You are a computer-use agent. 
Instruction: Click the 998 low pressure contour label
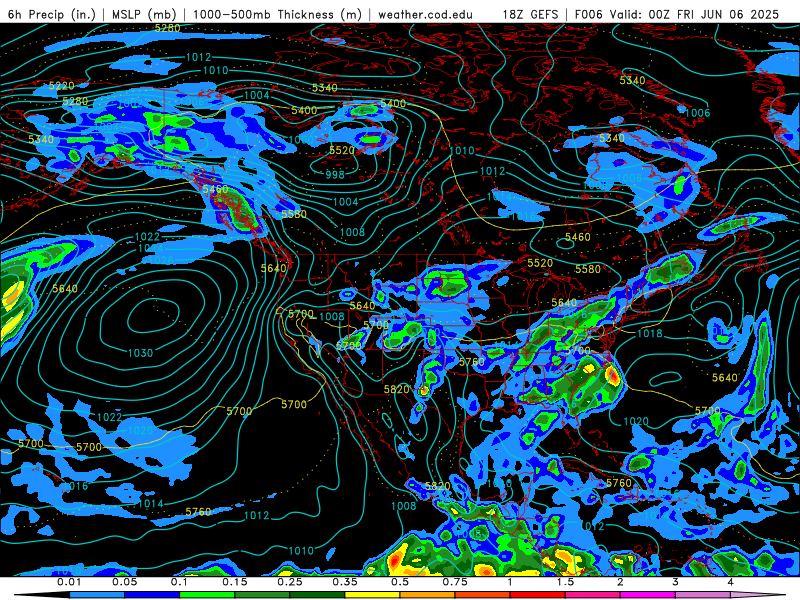(335, 174)
